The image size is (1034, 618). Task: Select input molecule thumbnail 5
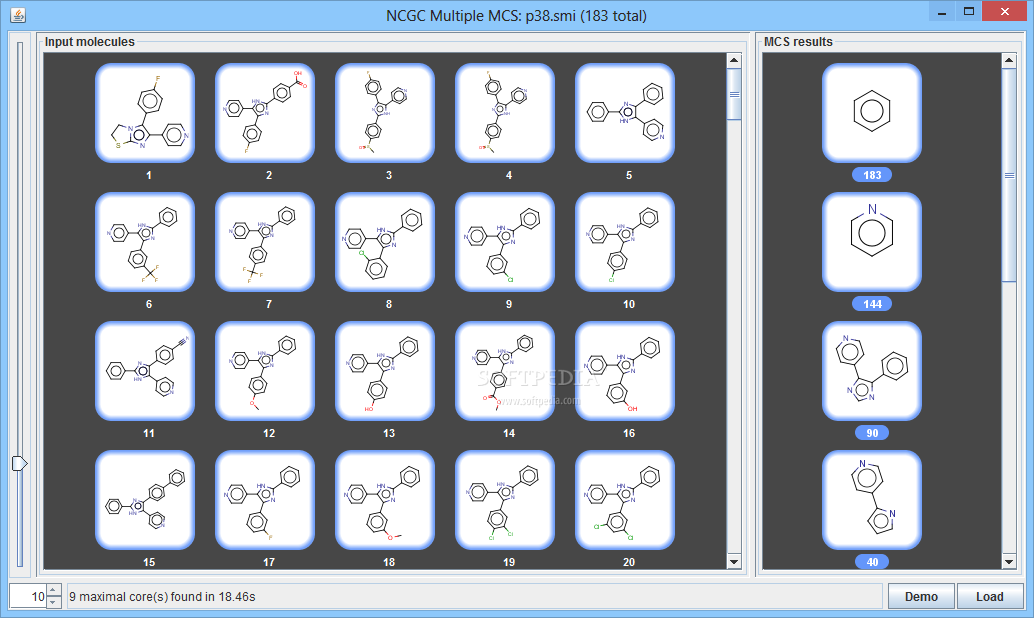click(625, 113)
